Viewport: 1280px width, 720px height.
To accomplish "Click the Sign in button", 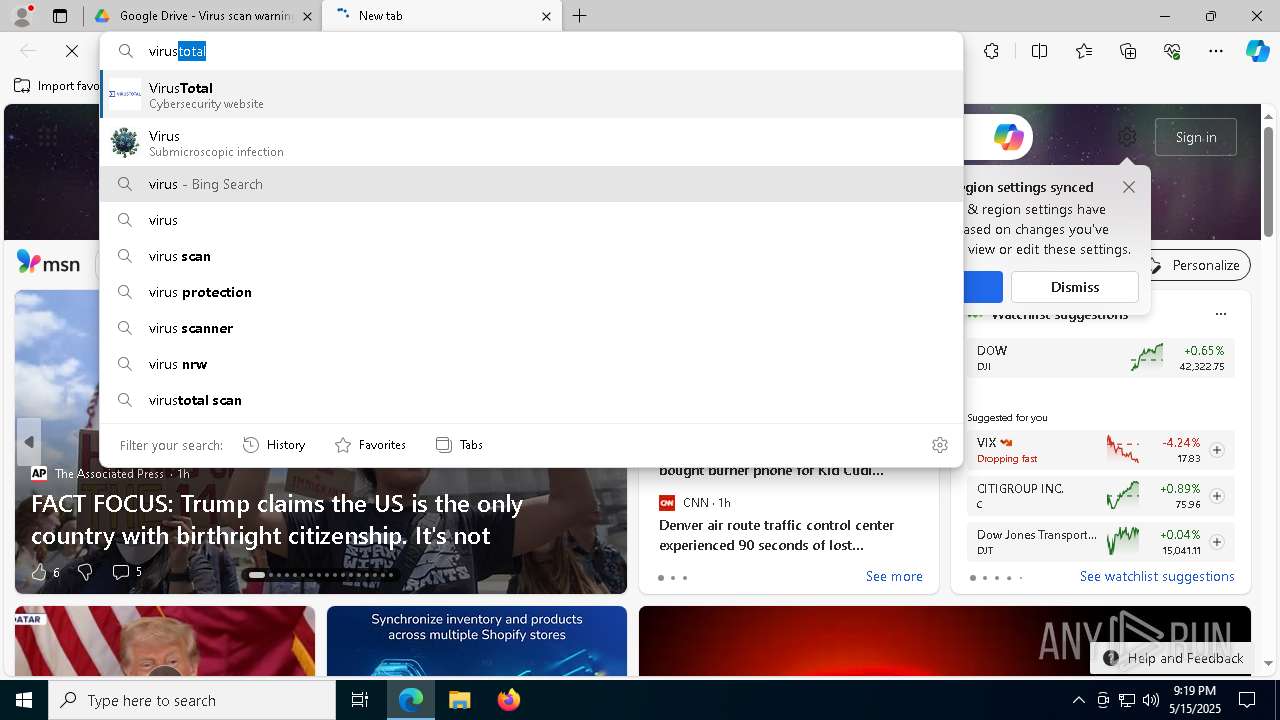I will tap(1196, 137).
